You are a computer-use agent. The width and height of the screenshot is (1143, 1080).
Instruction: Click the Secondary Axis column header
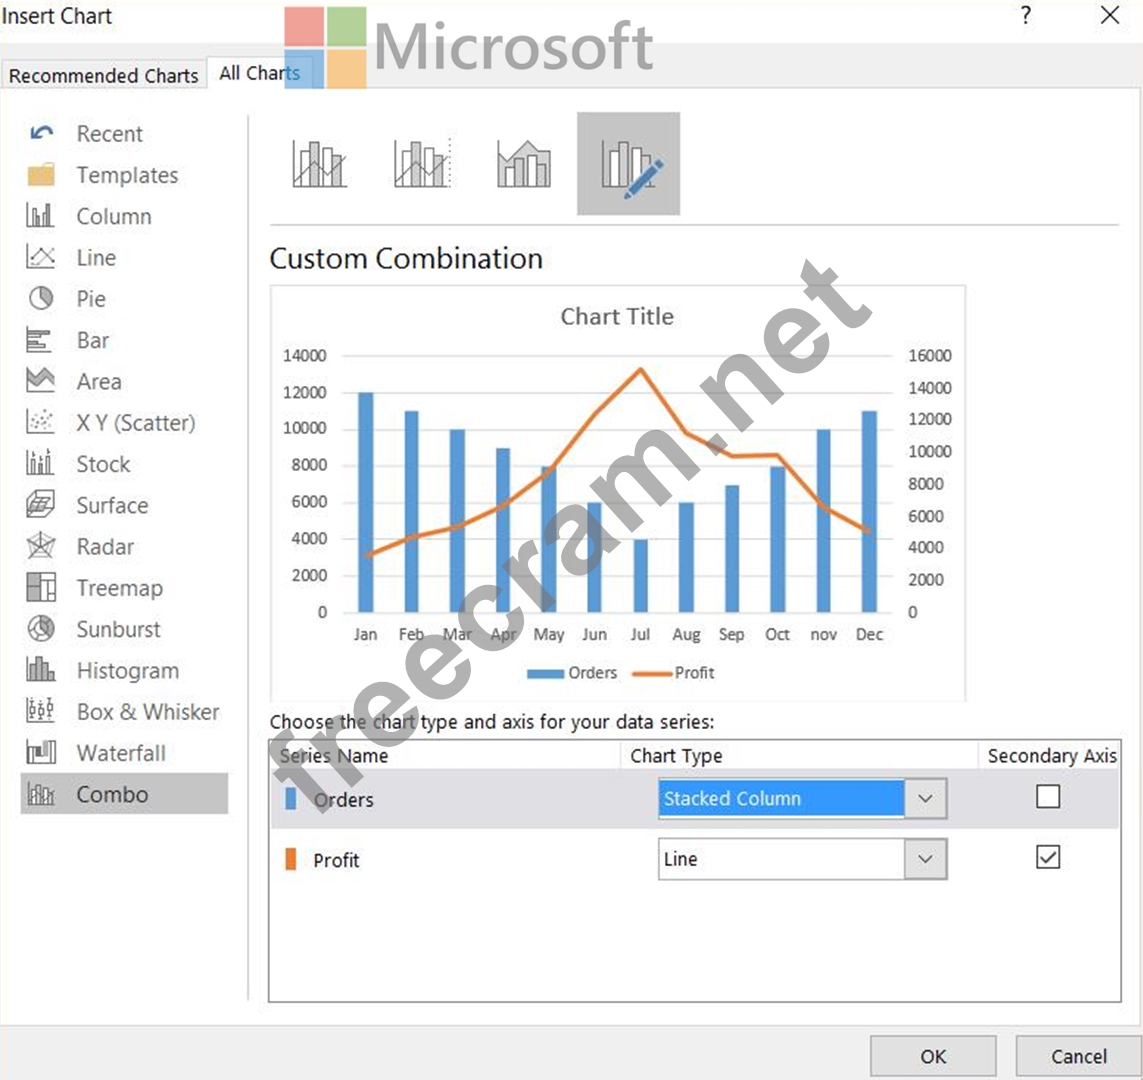click(1051, 756)
